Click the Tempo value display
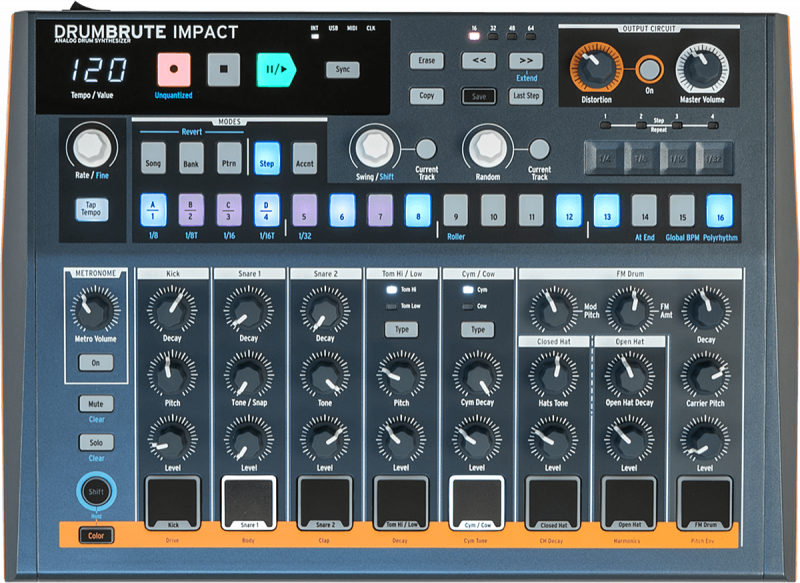The width and height of the screenshot is (800, 583). click(99, 70)
